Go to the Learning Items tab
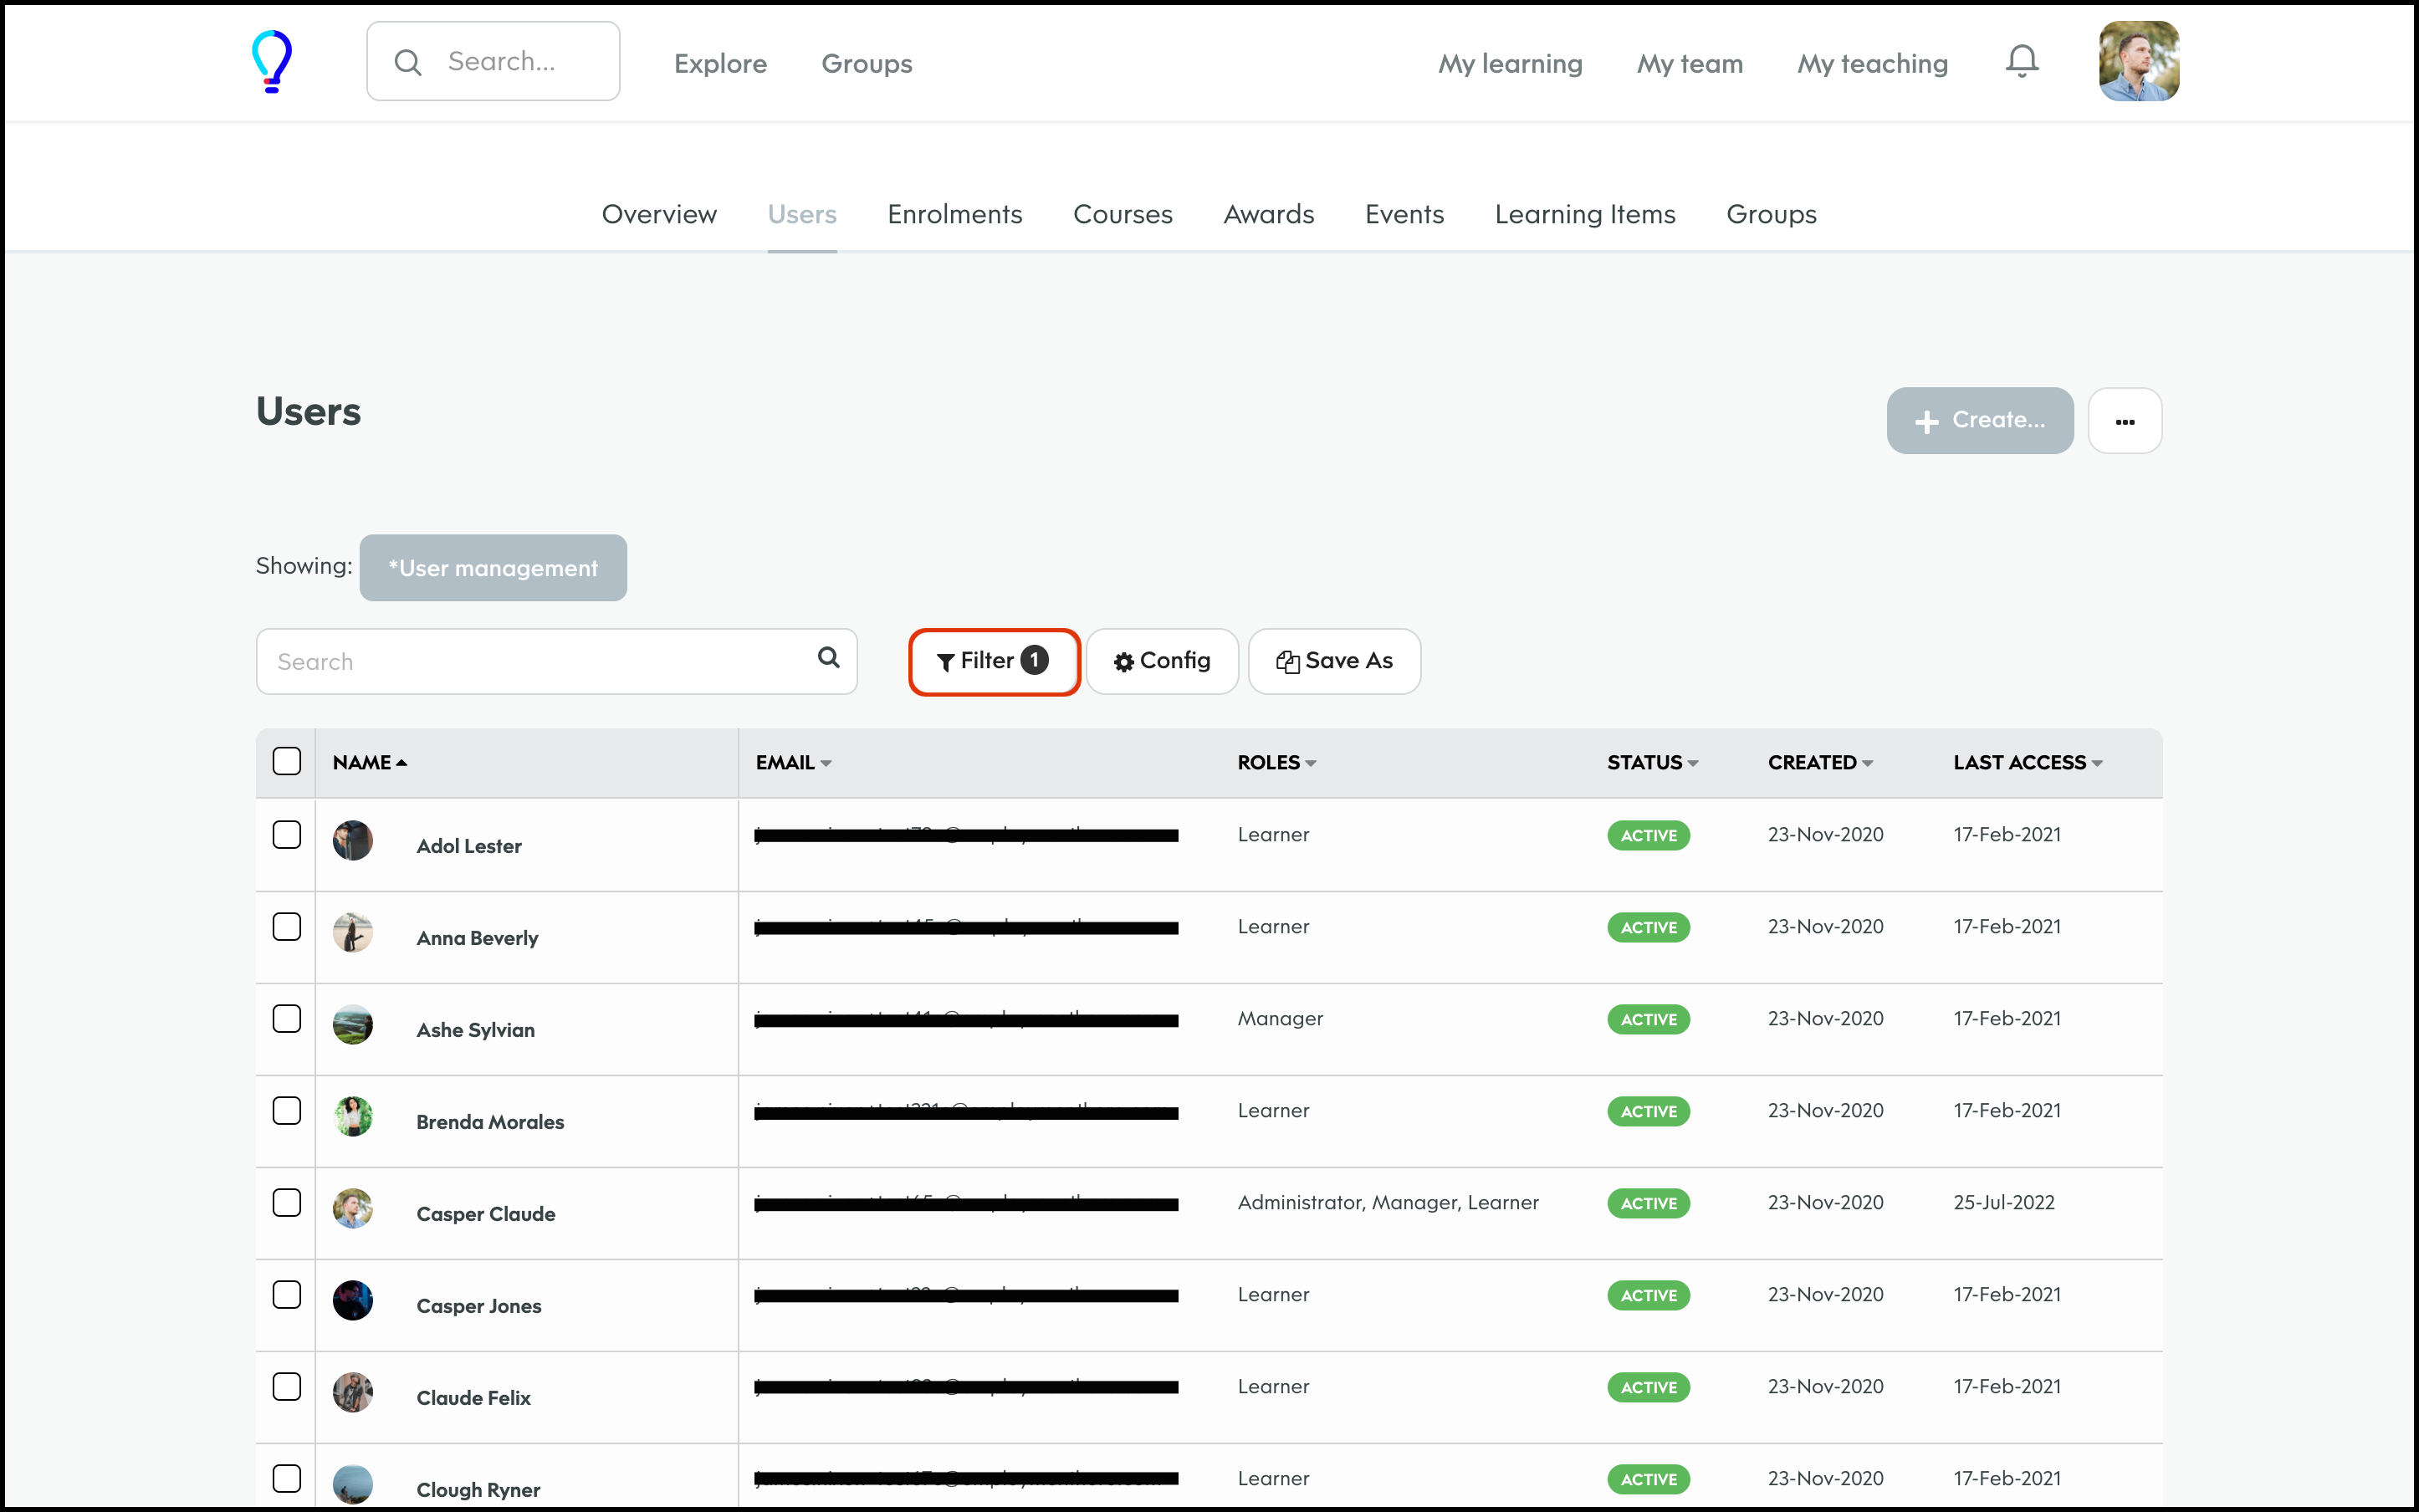 click(x=1584, y=214)
